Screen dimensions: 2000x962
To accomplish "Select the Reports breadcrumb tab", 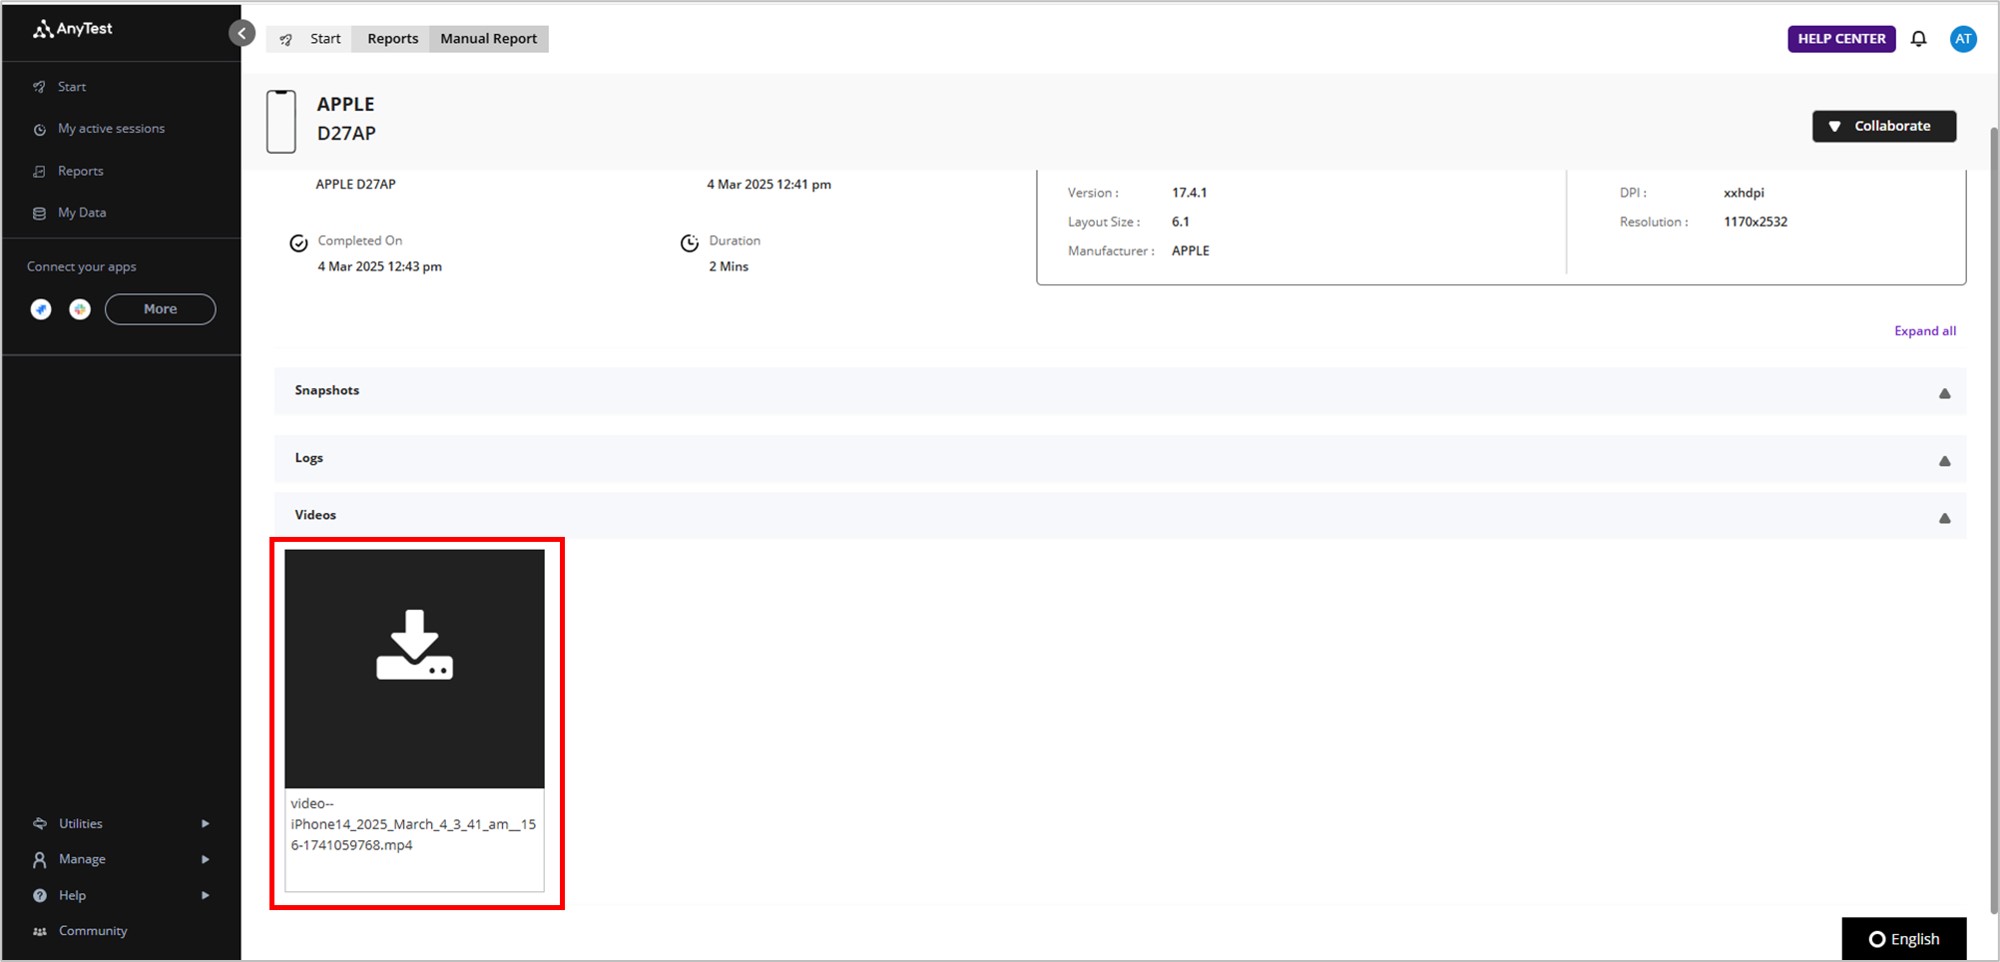I will pos(392,39).
